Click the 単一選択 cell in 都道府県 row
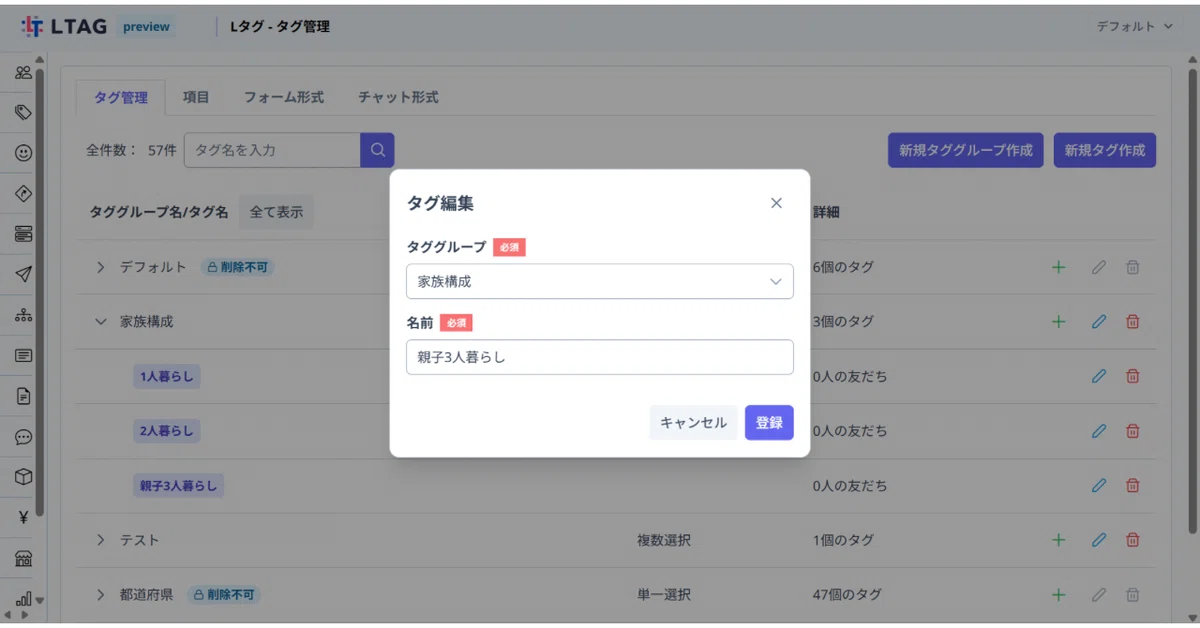This screenshot has width=1200, height=628. pos(664,594)
